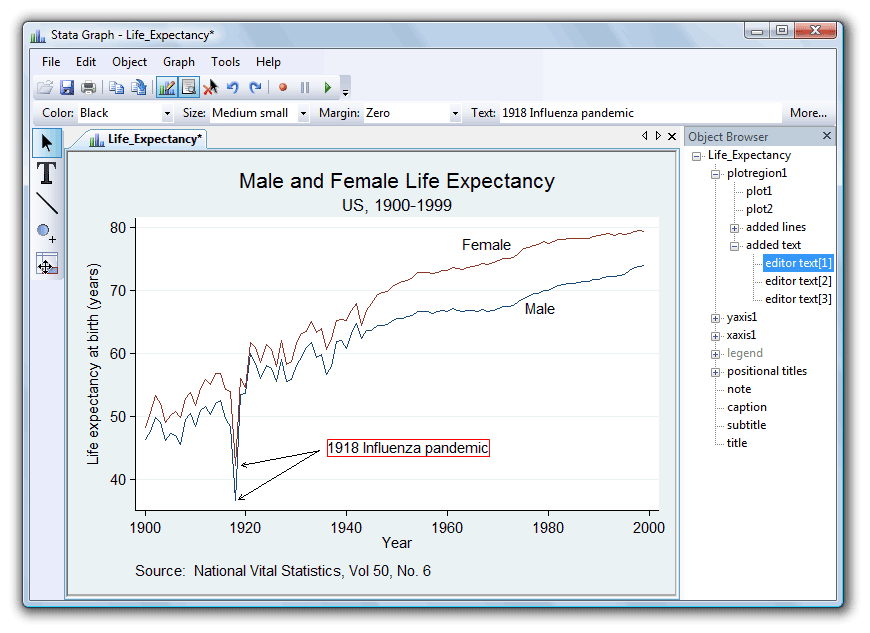Click the Print graph icon

pyautogui.click(x=89, y=87)
